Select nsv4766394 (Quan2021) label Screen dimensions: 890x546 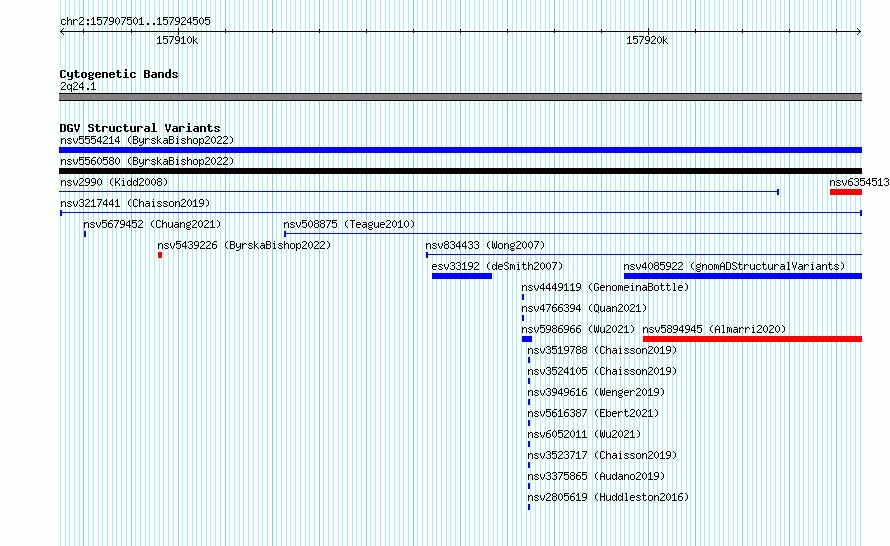click(x=584, y=308)
